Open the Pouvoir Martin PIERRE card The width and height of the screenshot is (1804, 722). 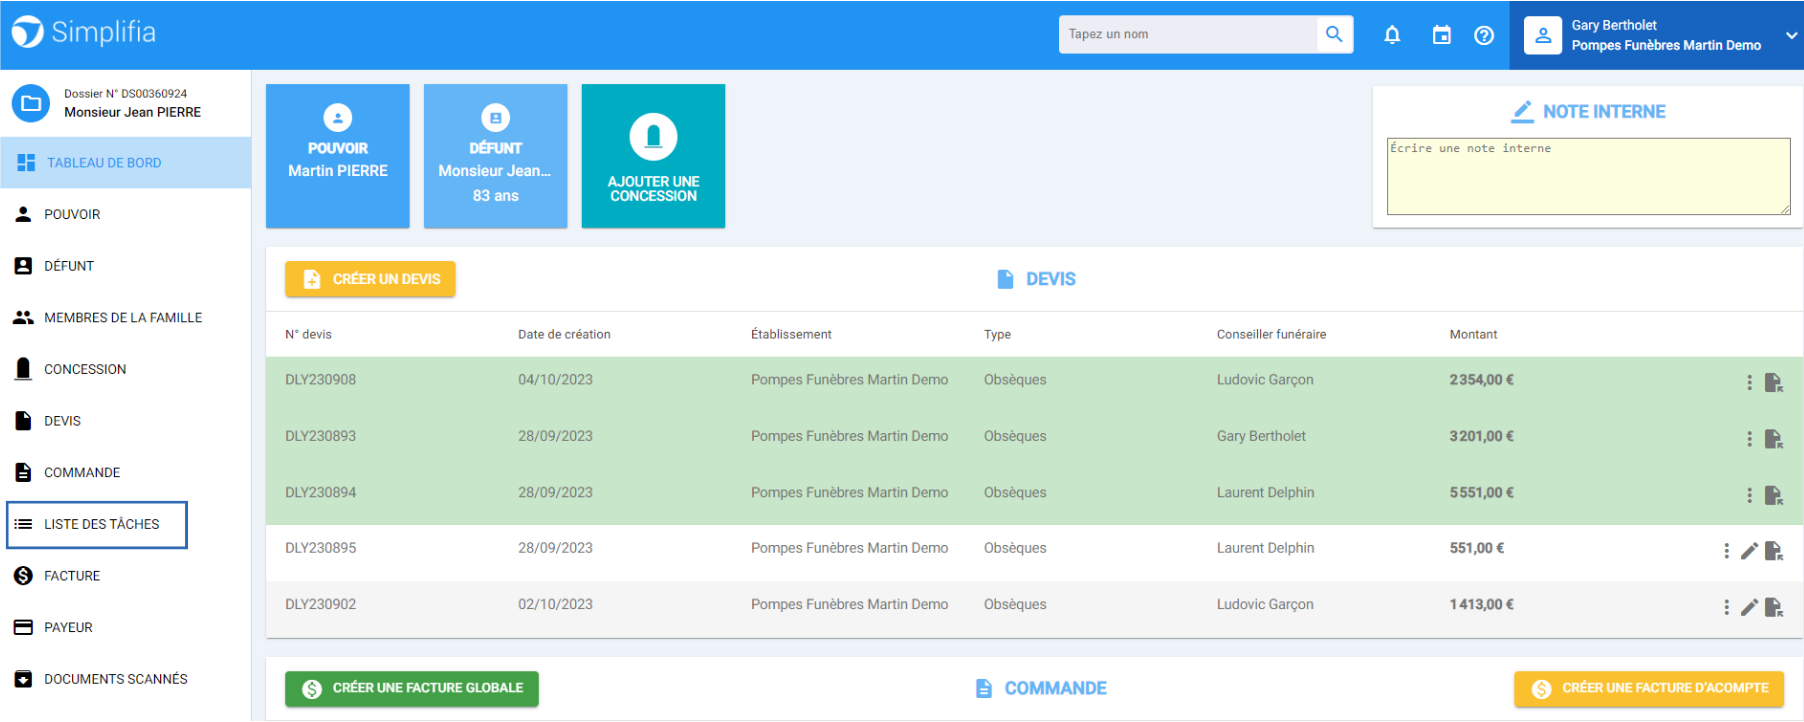pos(338,156)
